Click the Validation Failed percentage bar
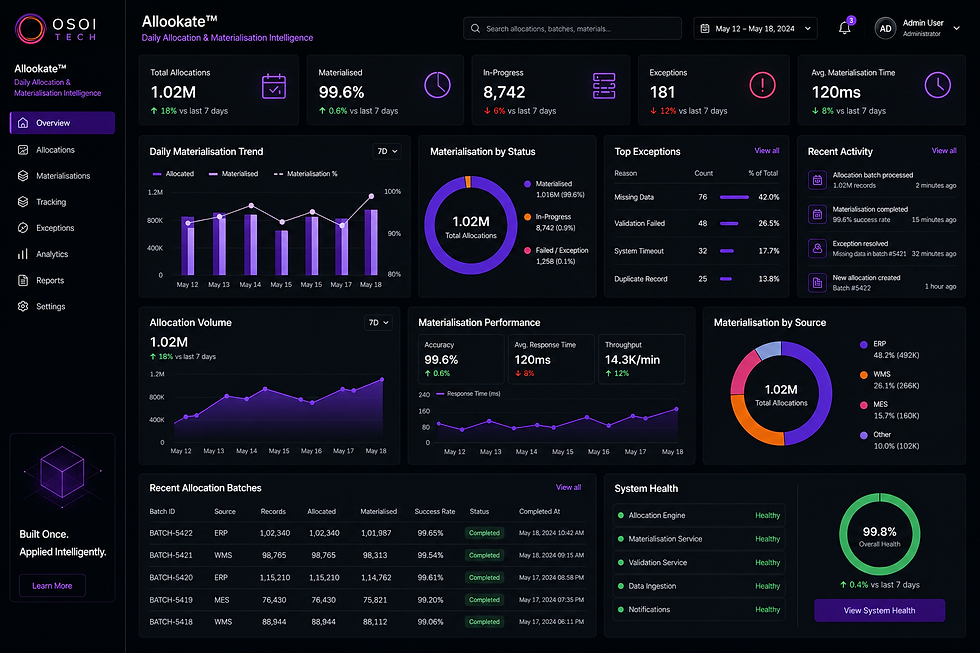 click(729, 223)
